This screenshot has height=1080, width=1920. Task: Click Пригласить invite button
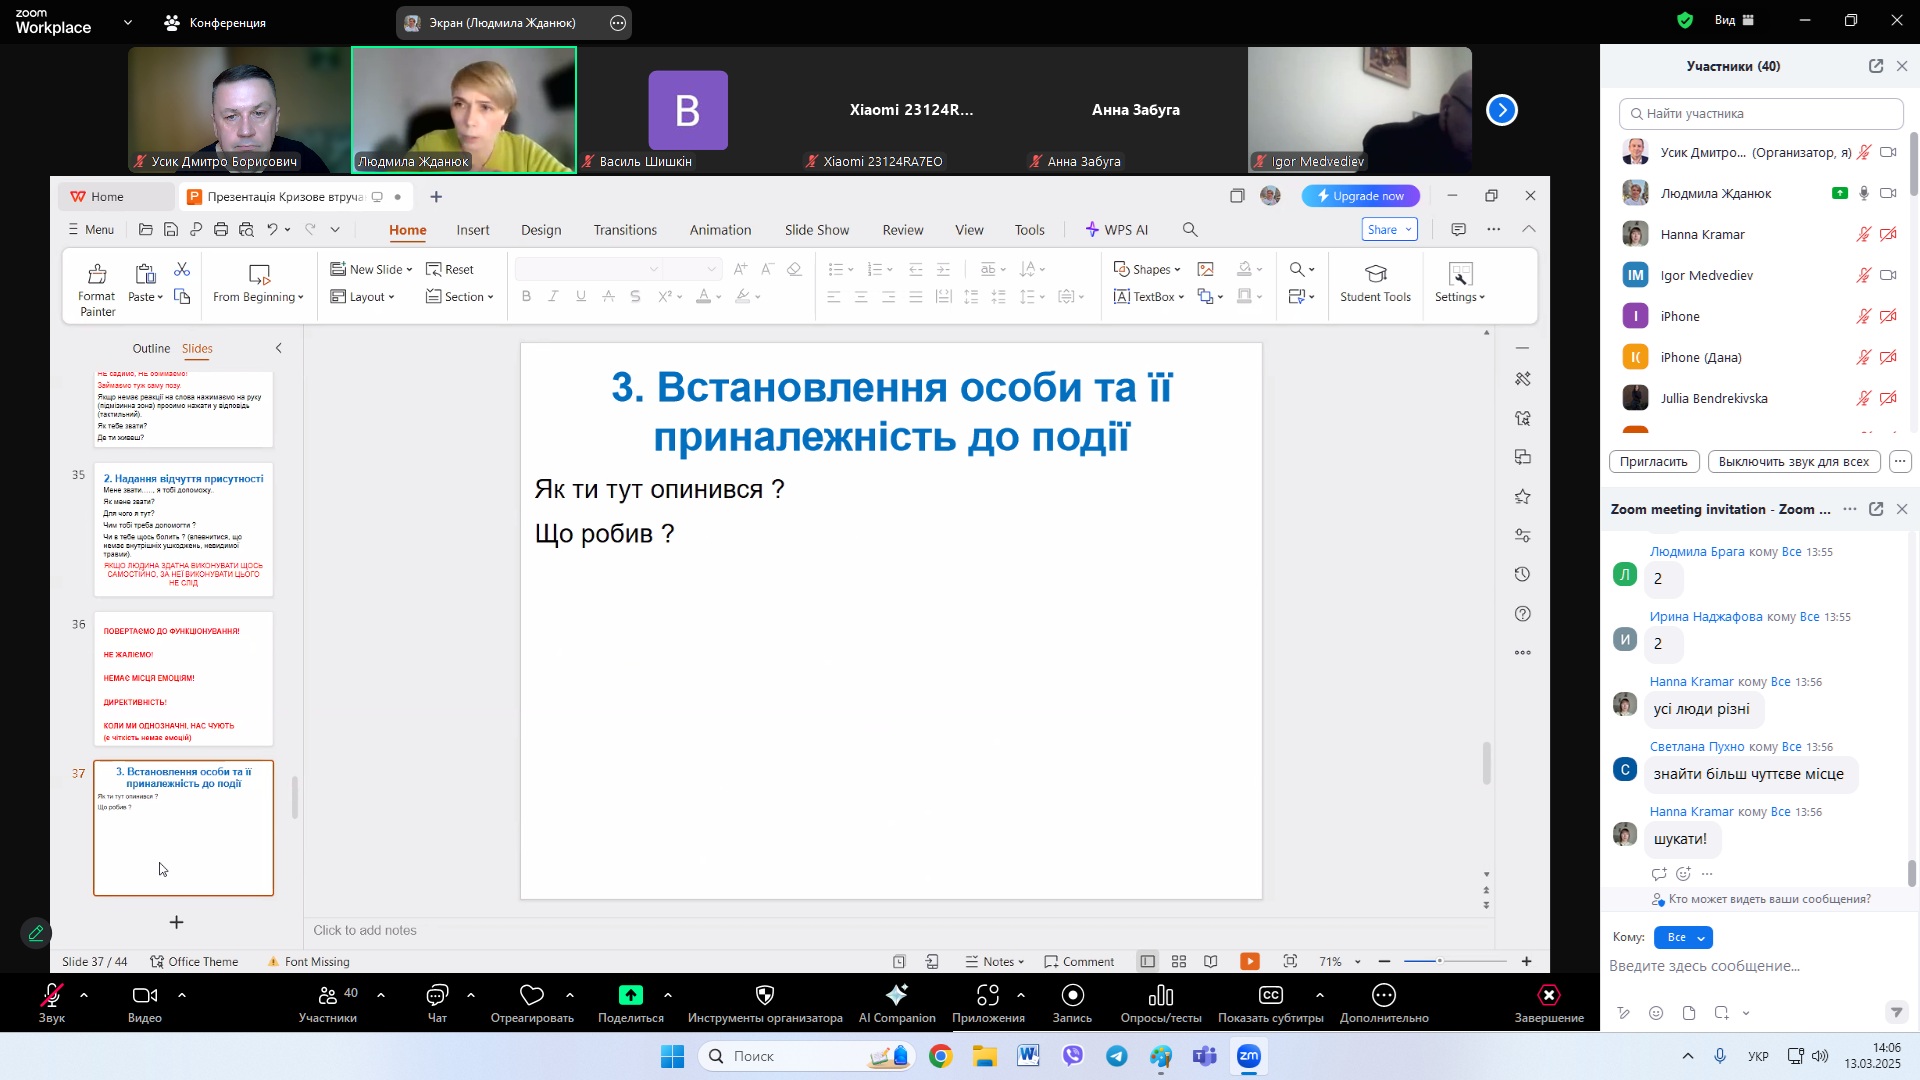coord(1654,462)
